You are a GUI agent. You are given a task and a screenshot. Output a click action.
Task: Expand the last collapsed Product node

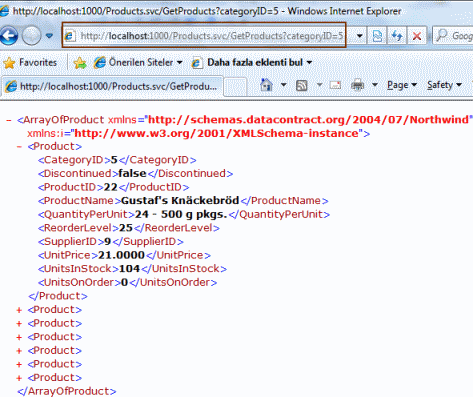point(19,378)
